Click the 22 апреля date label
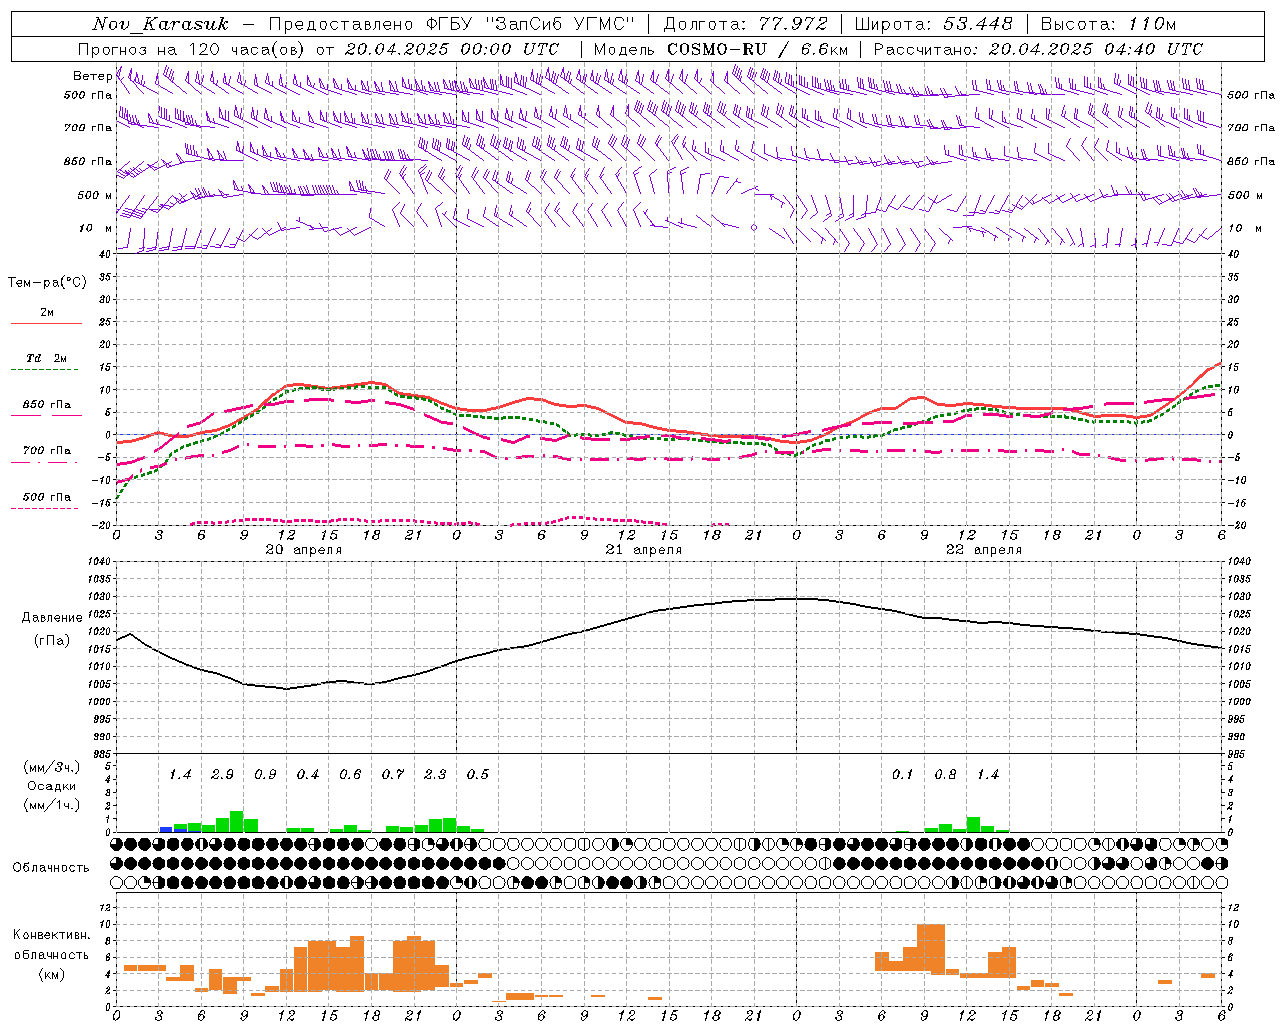 (983, 550)
